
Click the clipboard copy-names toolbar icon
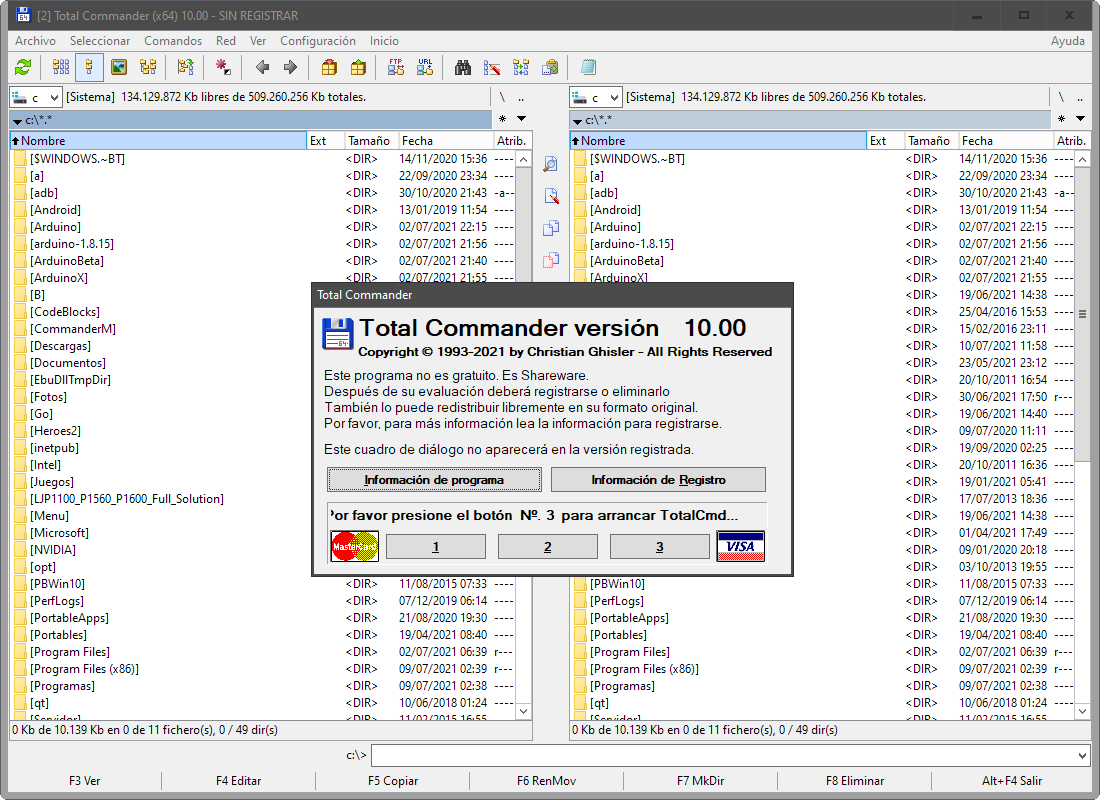(550, 67)
